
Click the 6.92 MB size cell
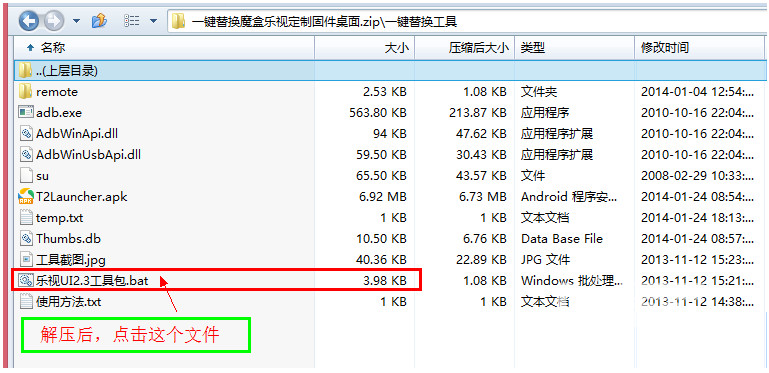[x=383, y=197]
